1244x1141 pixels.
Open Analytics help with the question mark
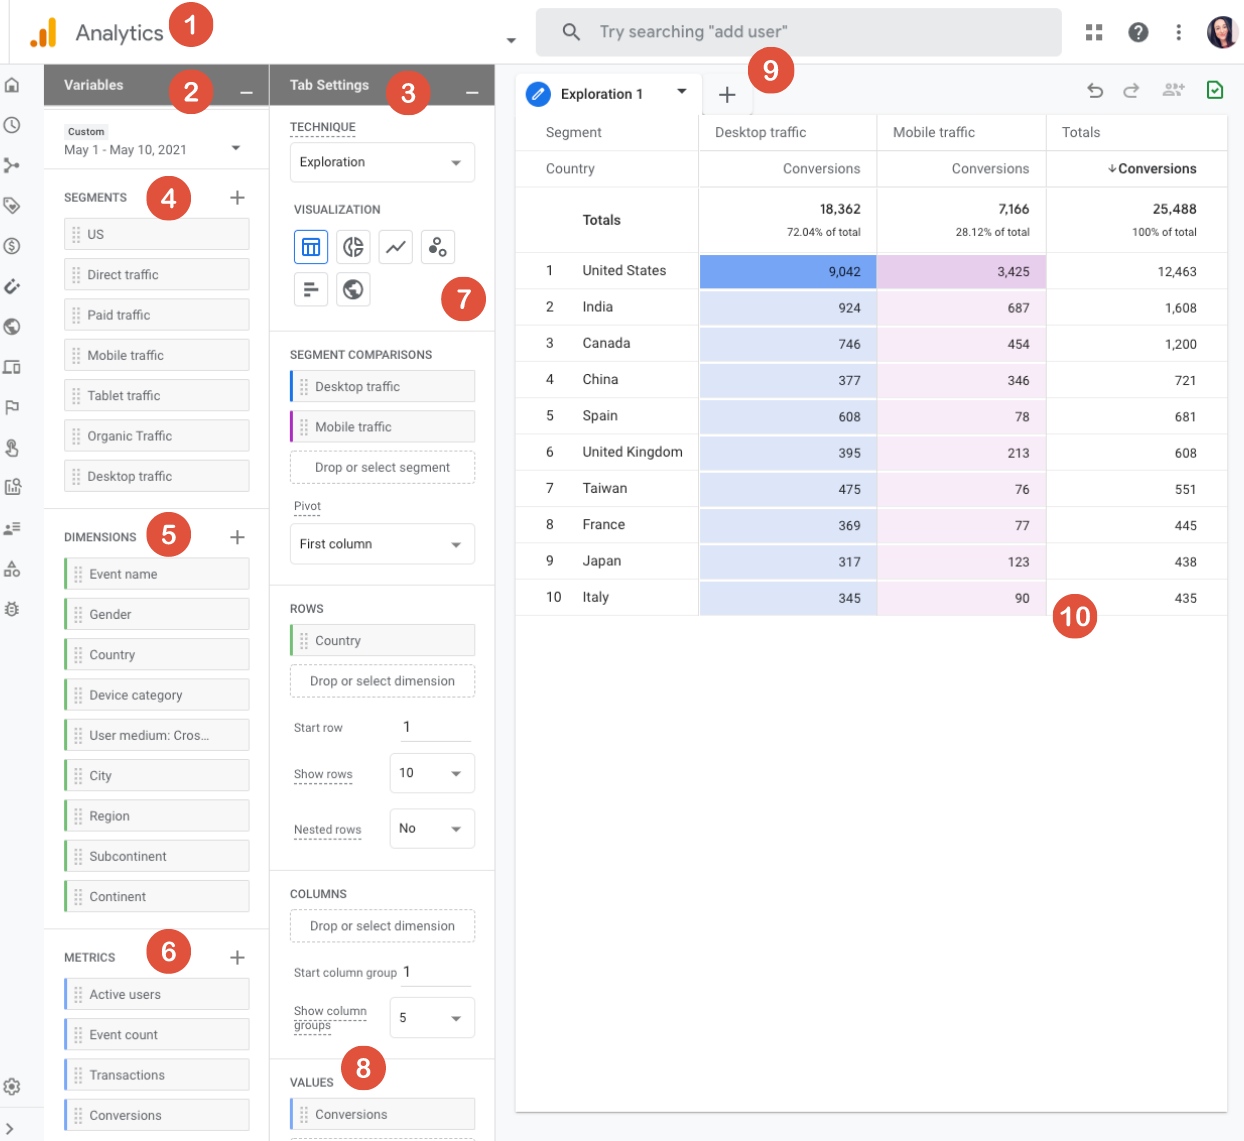click(1138, 32)
